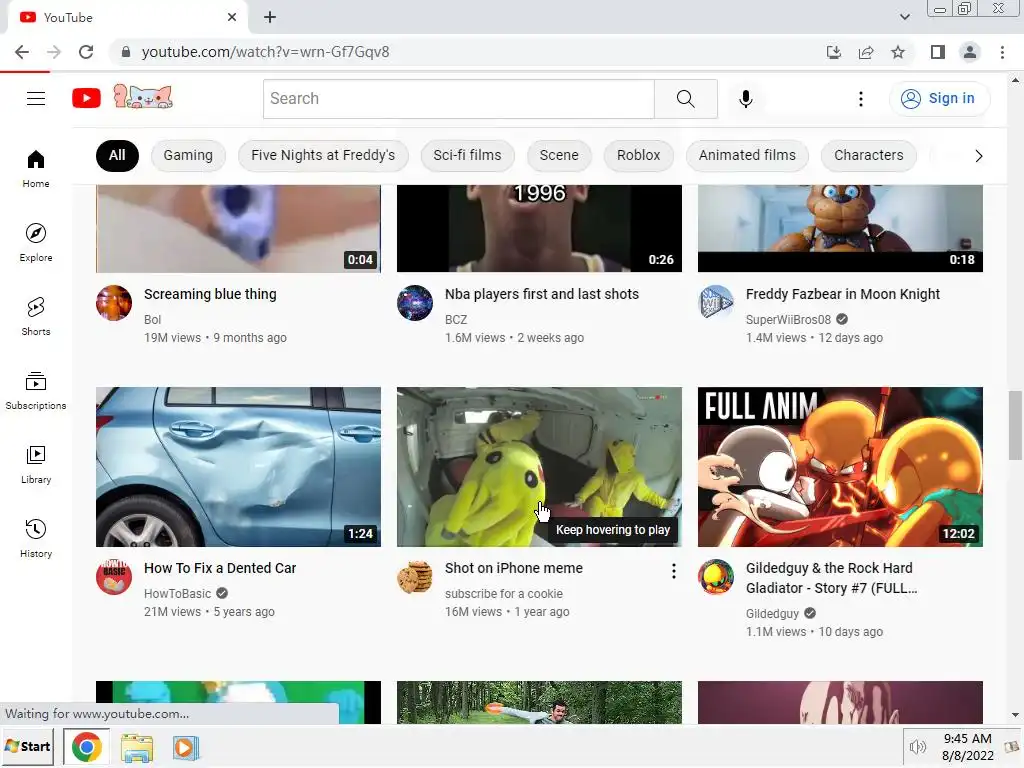Click Freddy Fazbear video thumbnail

point(840,229)
